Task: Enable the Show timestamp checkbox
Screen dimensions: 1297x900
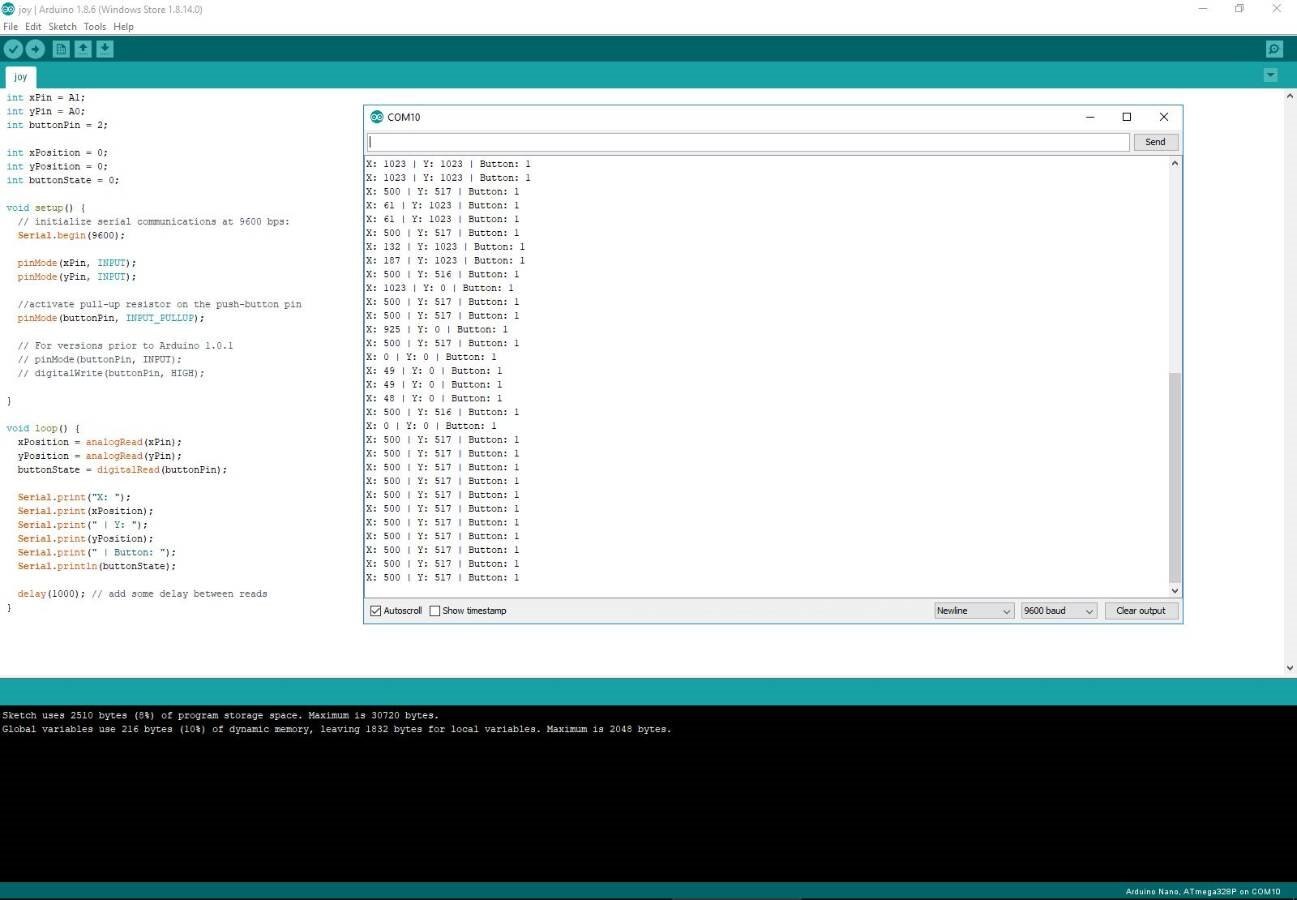Action: [x=435, y=611]
